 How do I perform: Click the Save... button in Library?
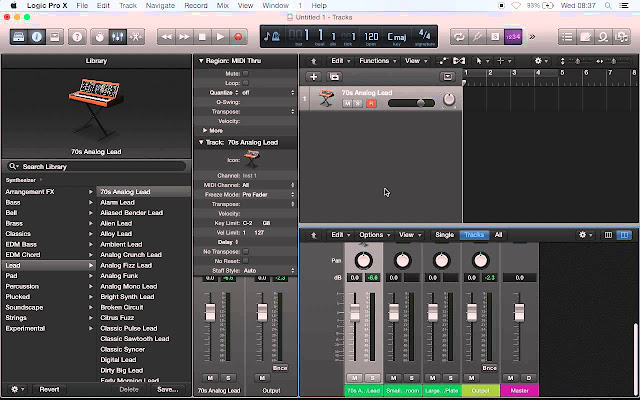(168, 389)
